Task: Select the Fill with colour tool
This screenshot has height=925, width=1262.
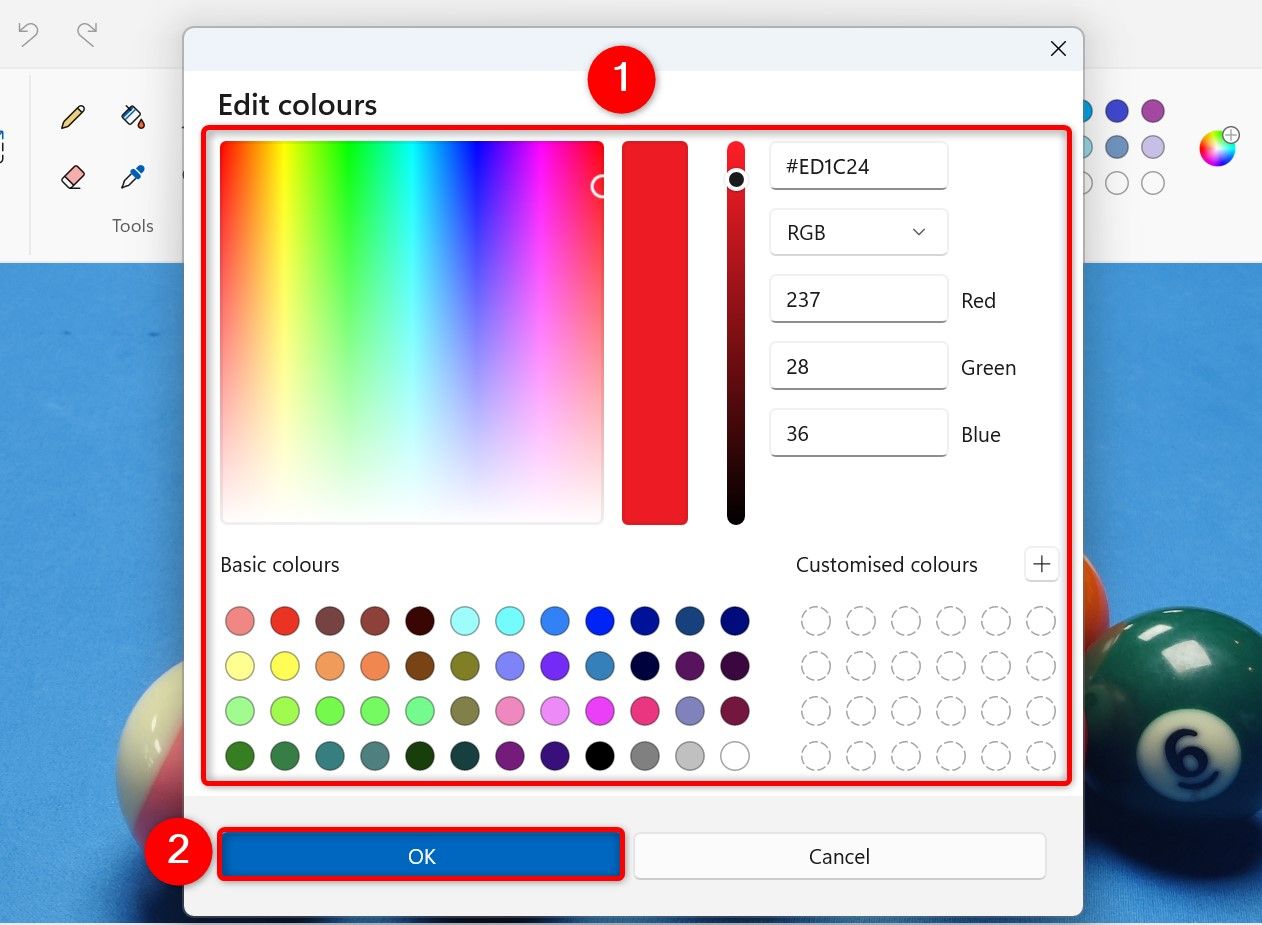Action: point(133,116)
